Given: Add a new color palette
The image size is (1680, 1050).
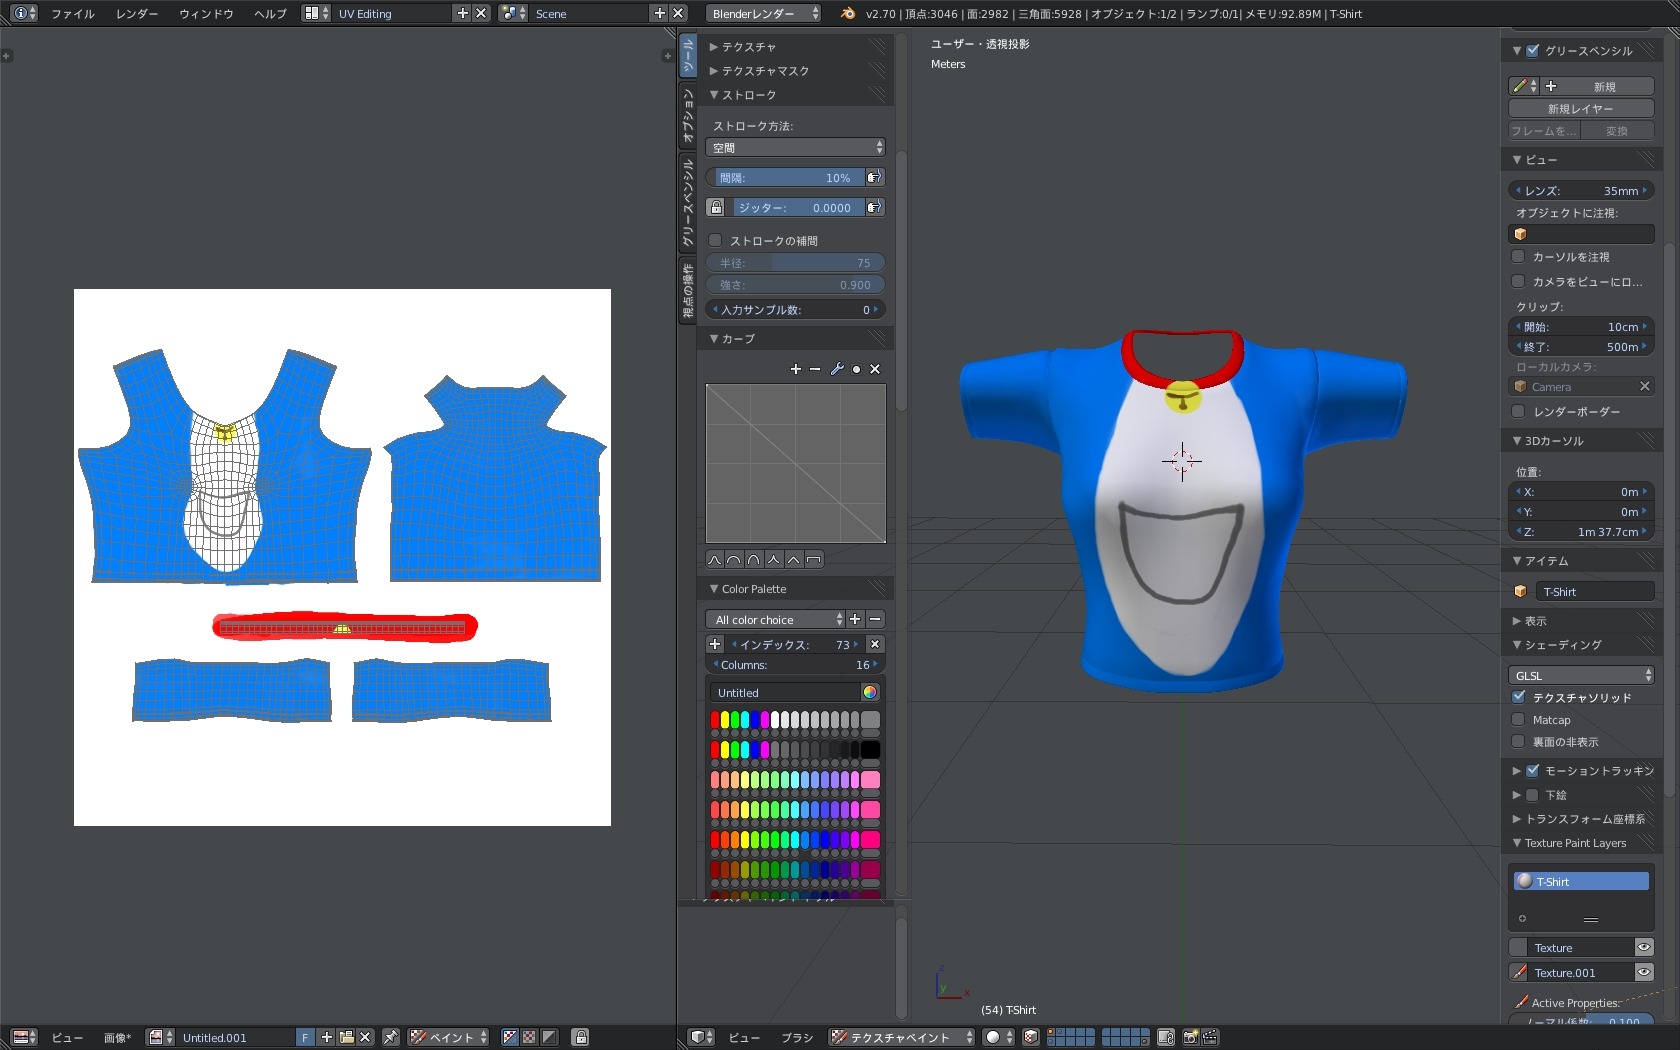Looking at the screenshot, I should 855,620.
